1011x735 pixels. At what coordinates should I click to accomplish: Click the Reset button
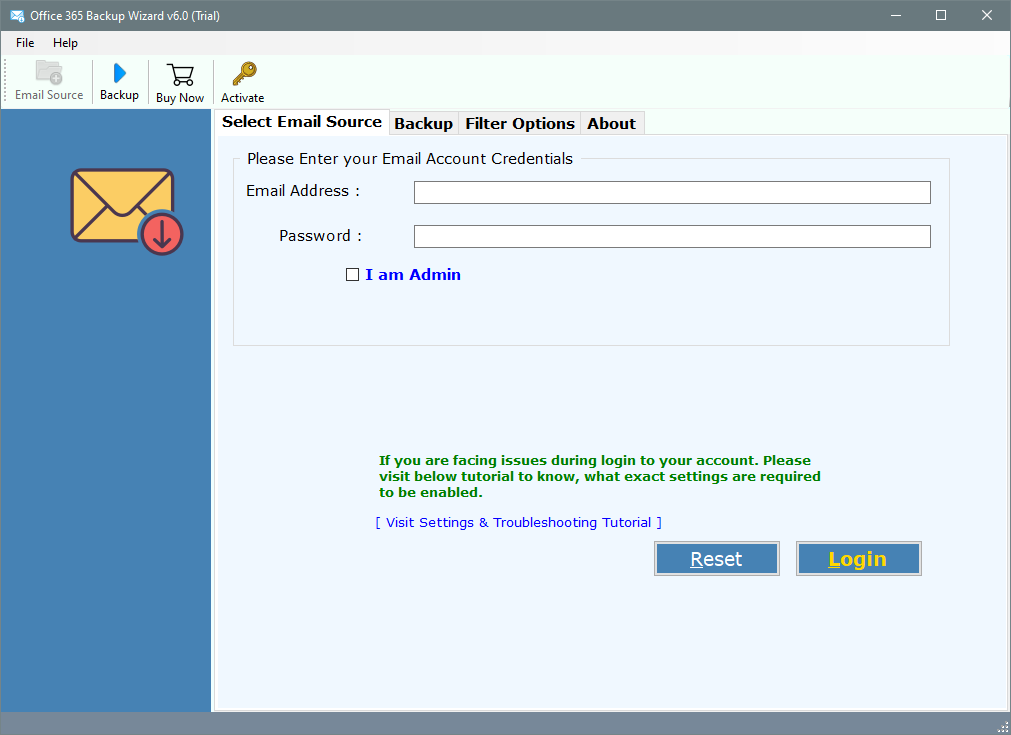point(716,558)
